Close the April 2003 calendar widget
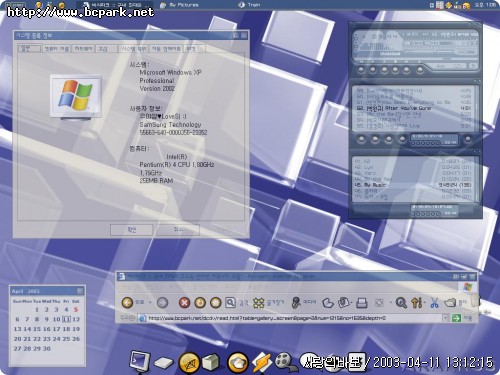 80,291
